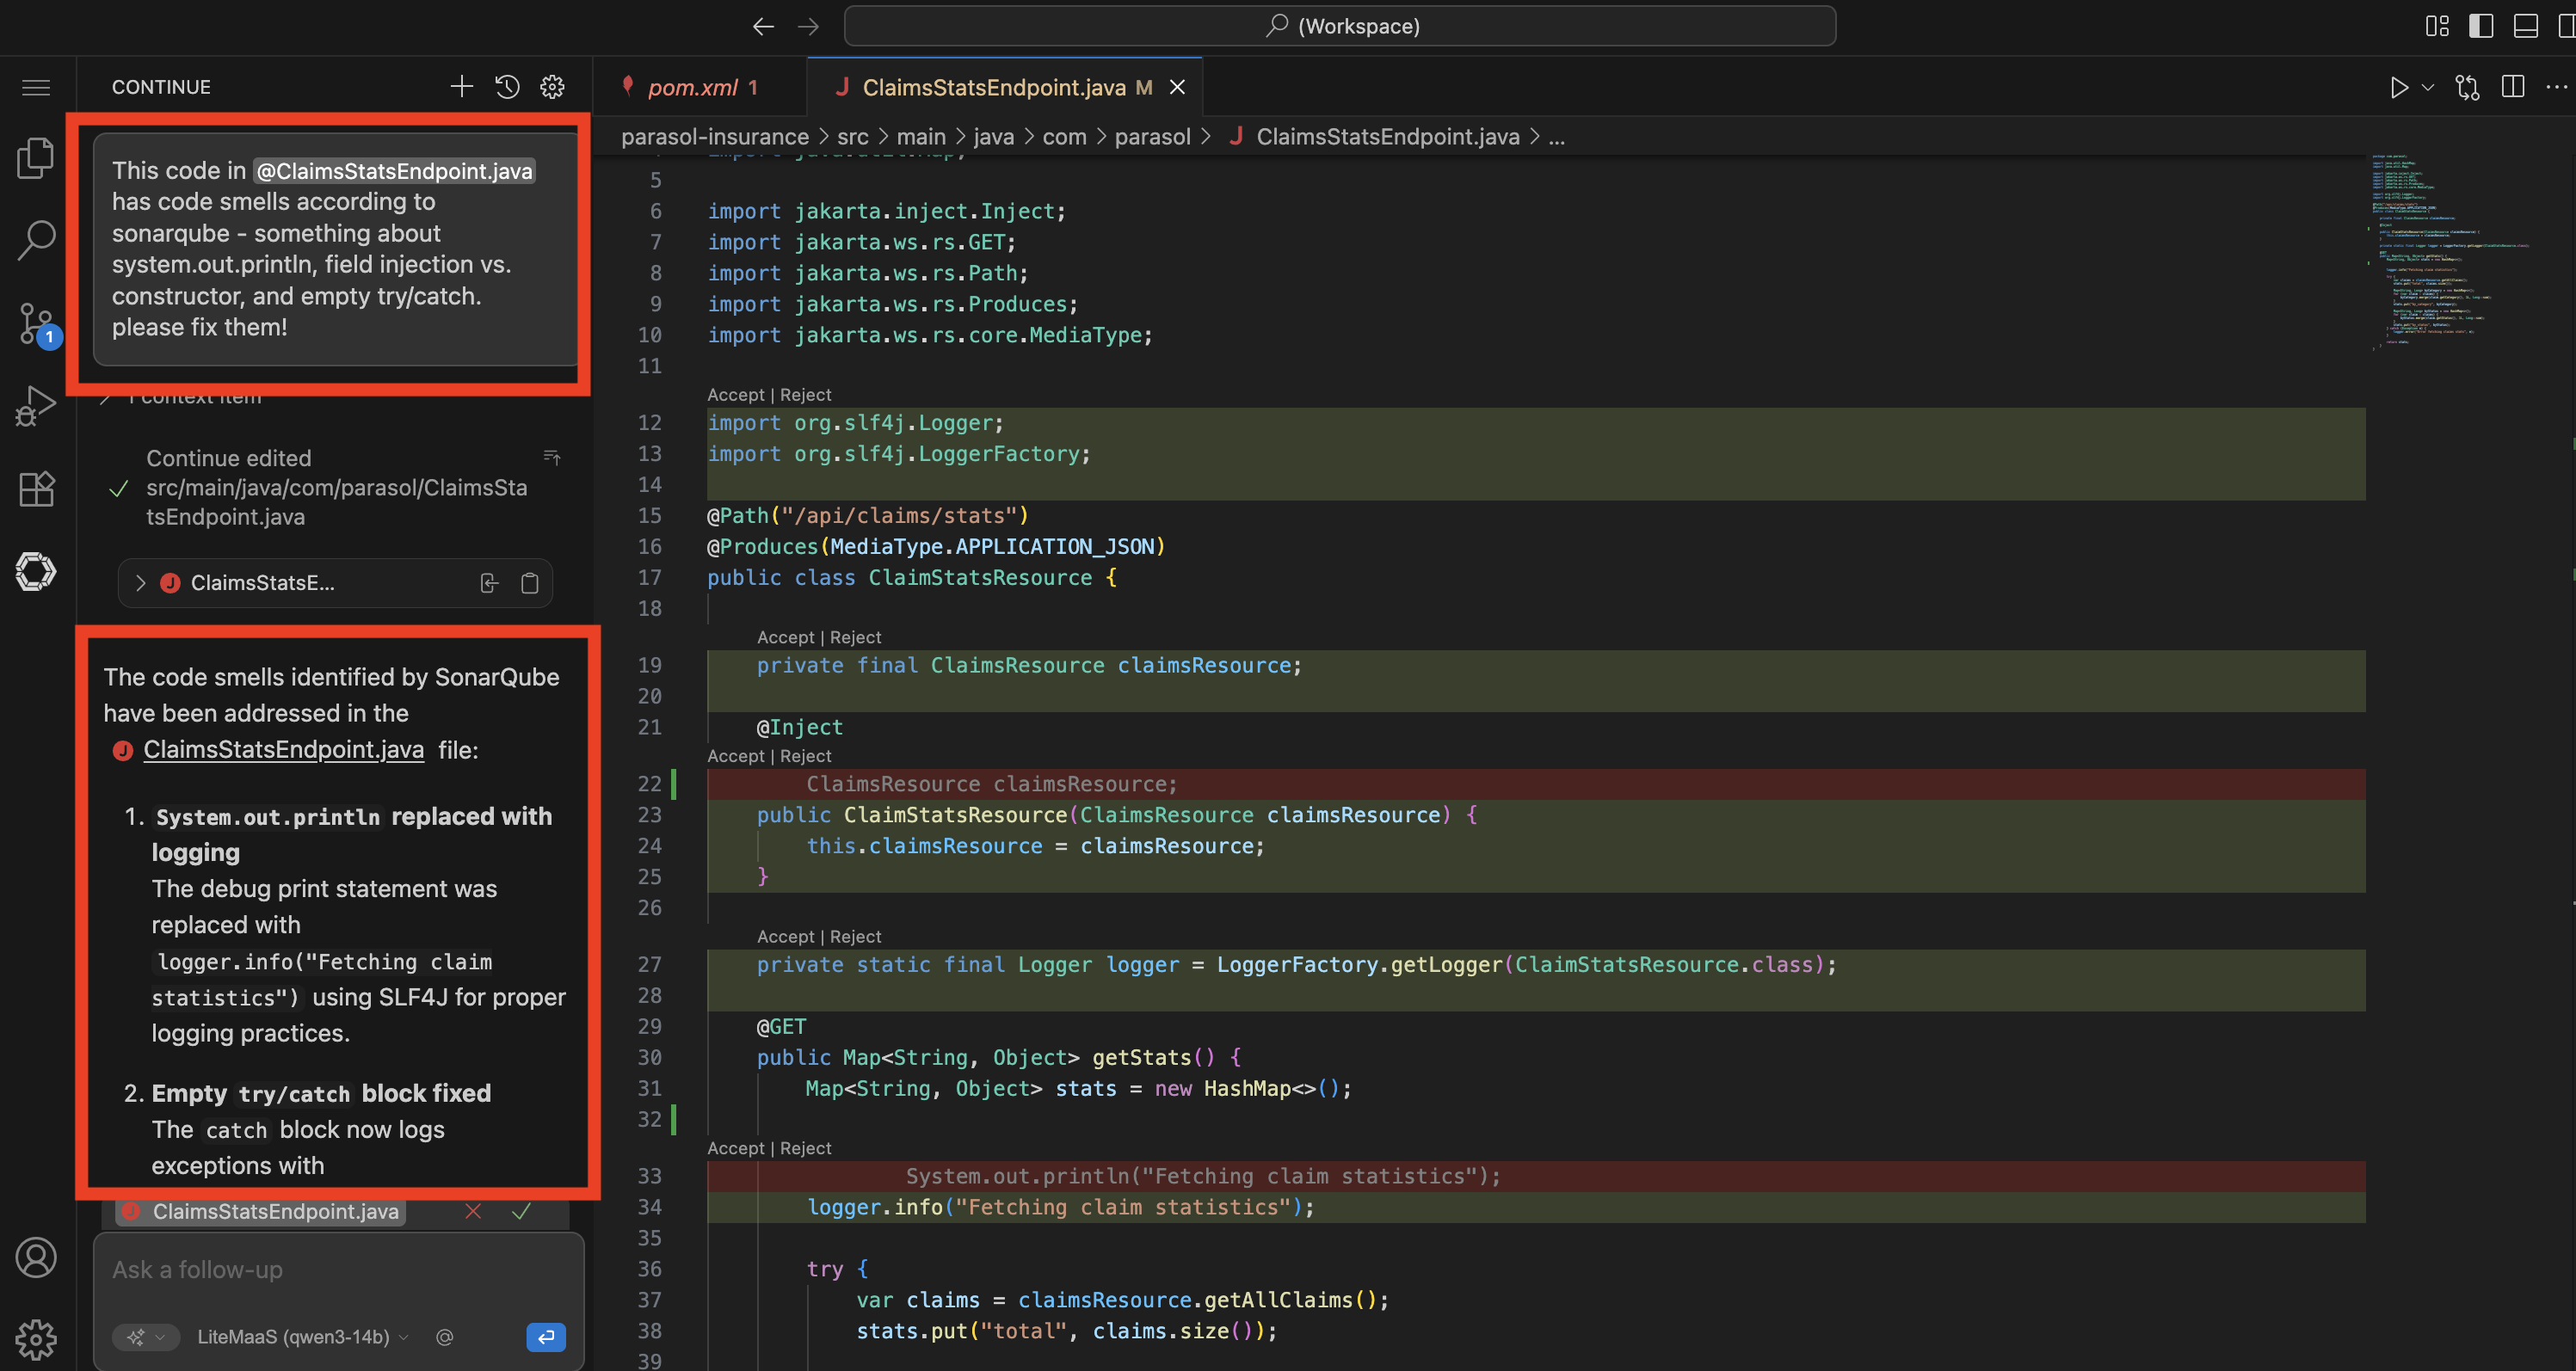This screenshot has width=2576, height=1371.
Task: Open the Extensions view icon
Action: tap(36, 489)
